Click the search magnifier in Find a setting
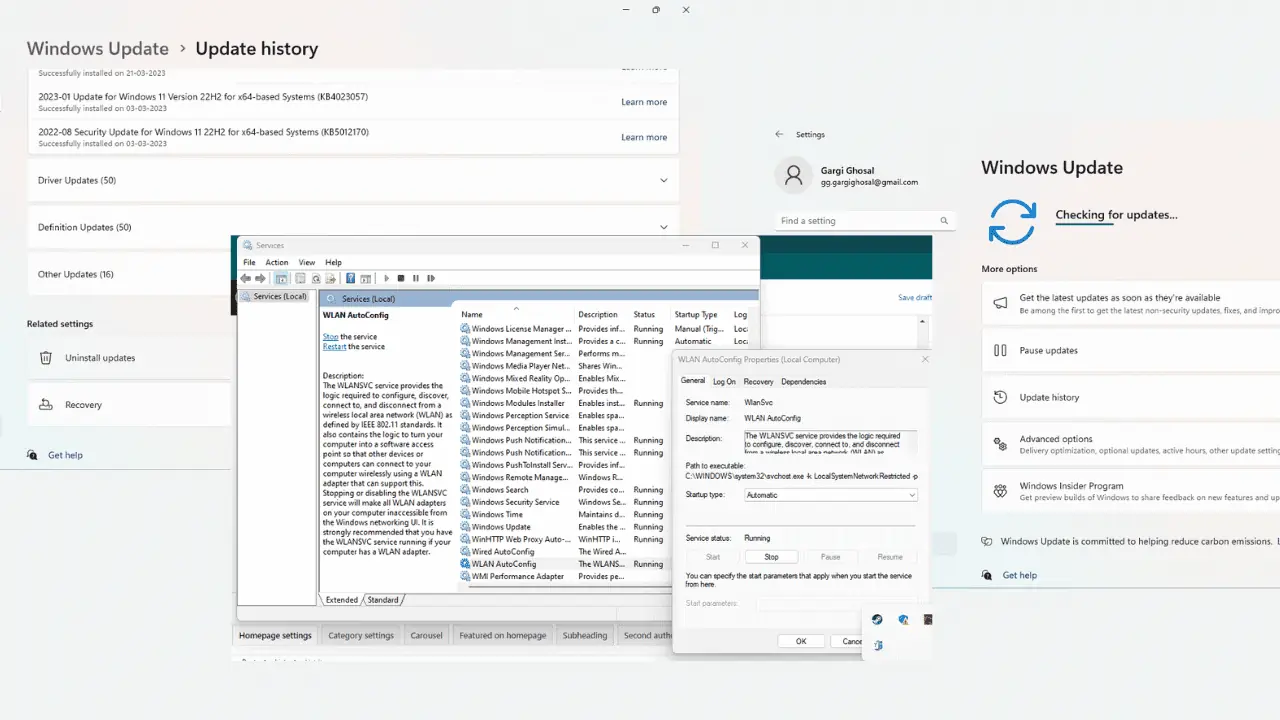1280x720 pixels. 944,221
